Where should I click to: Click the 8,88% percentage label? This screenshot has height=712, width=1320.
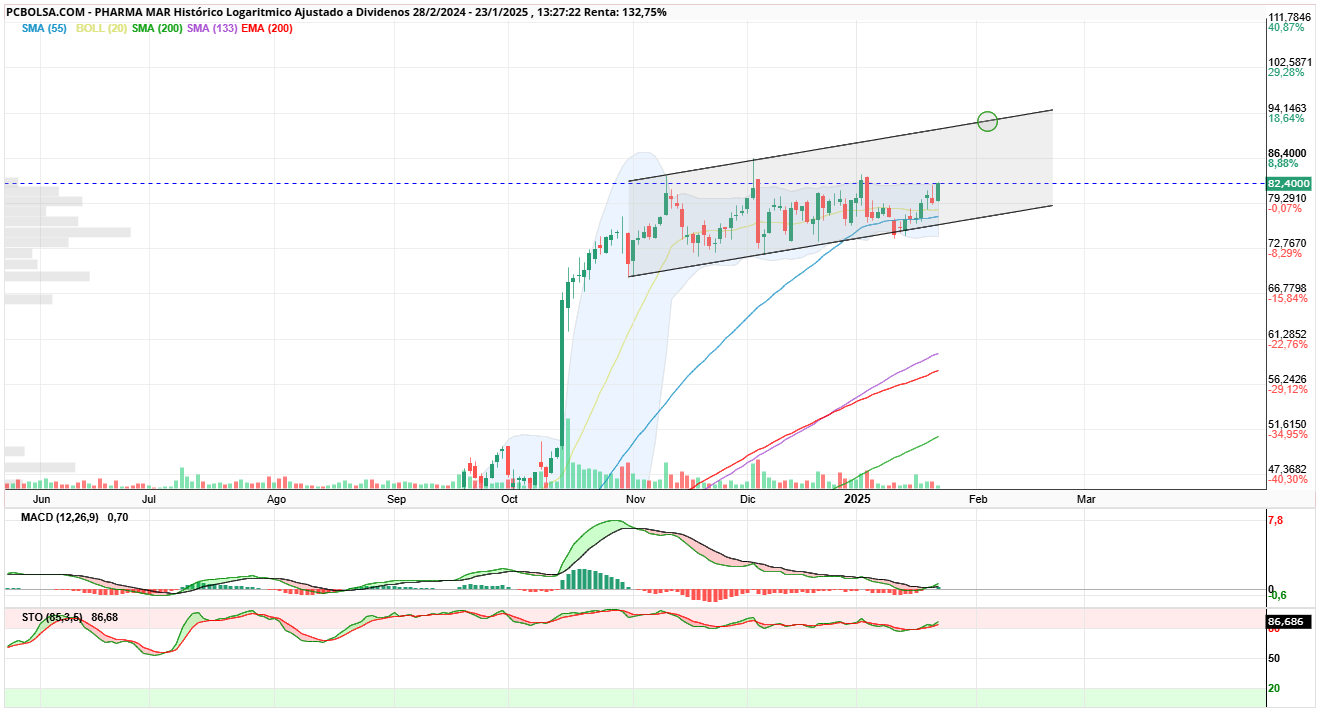[1283, 164]
